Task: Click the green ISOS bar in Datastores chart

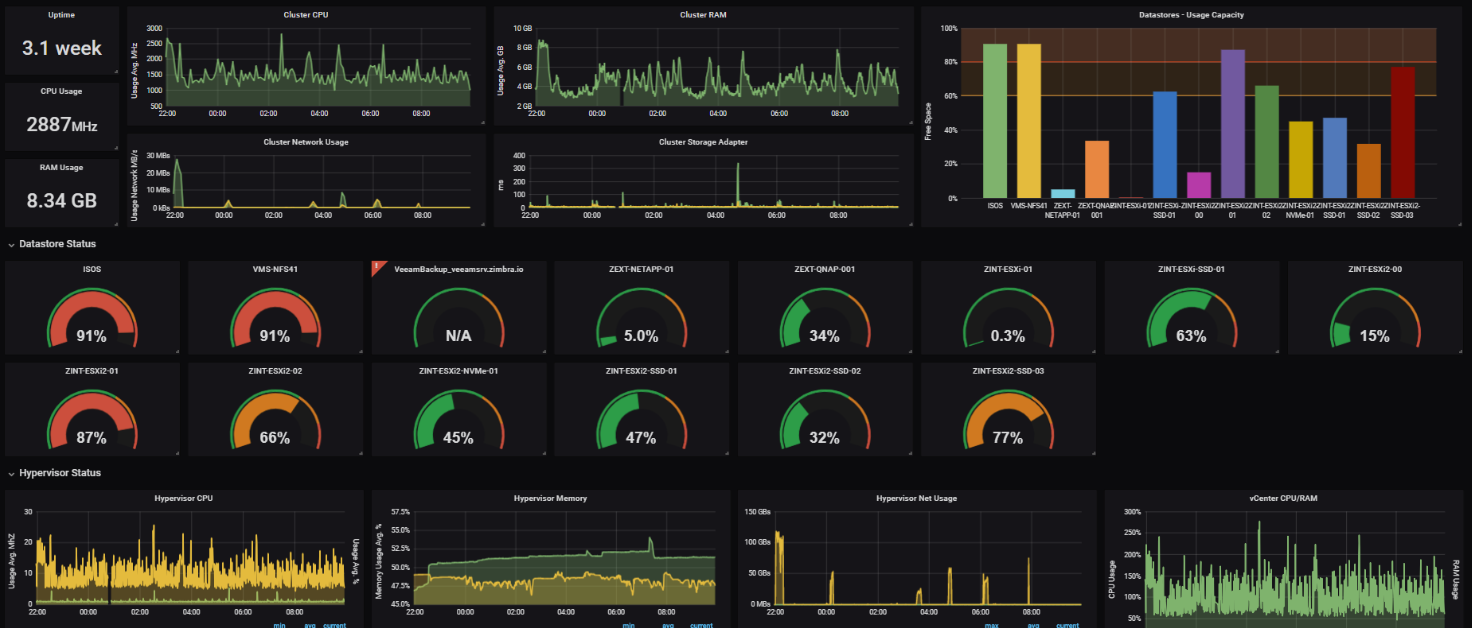Action: click(995, 120)
